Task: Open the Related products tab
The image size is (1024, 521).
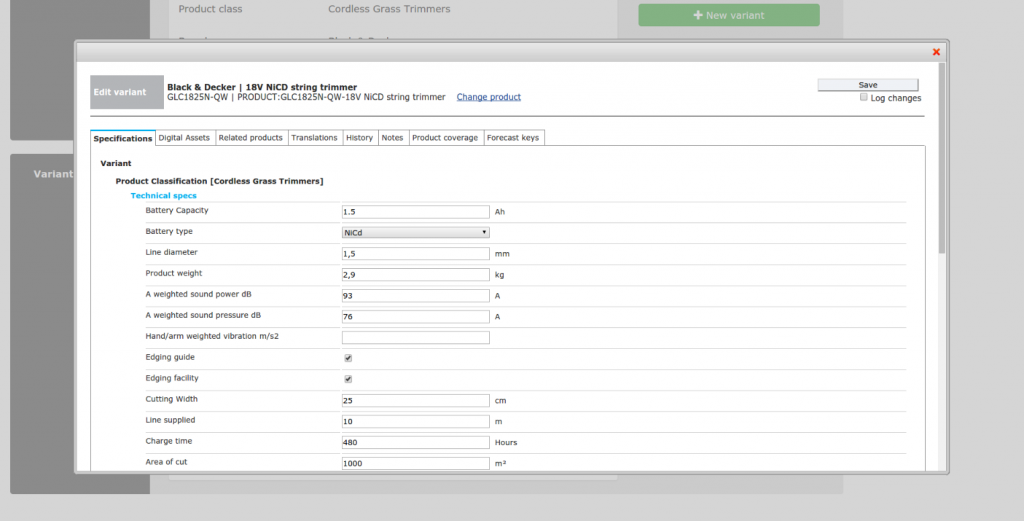Action: (x=250, y=138)
